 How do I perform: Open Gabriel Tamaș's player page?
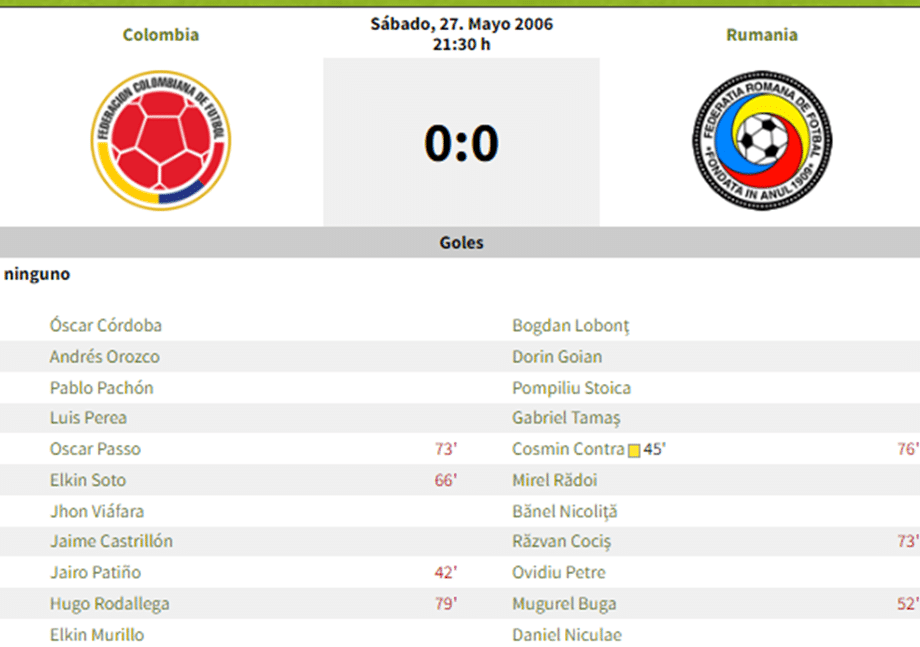566,418
